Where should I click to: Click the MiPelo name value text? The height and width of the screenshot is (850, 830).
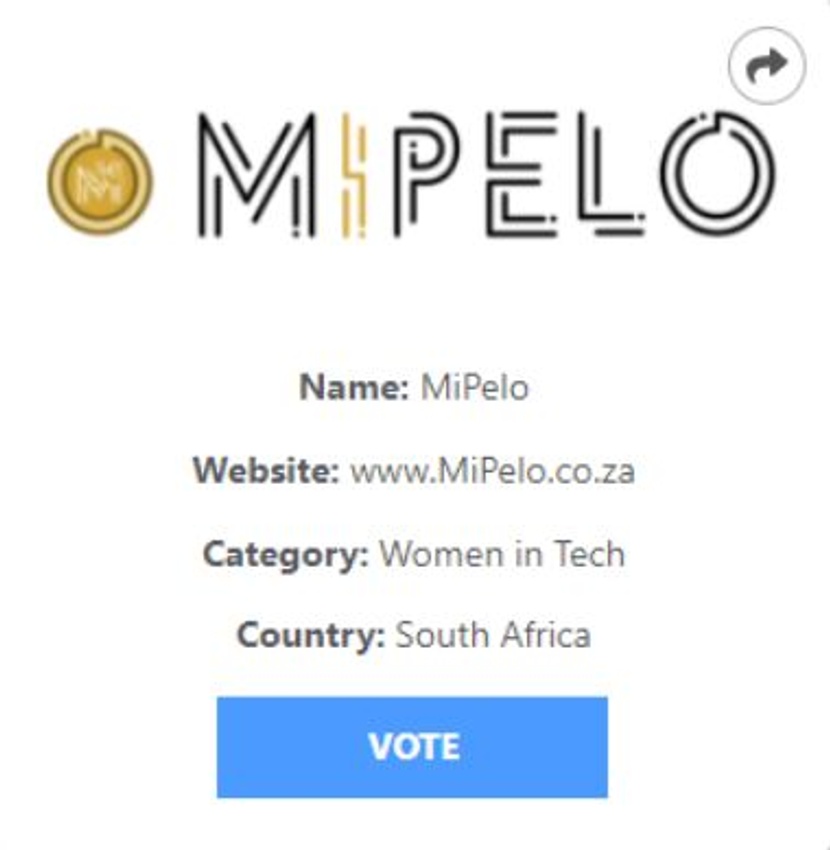pyautogui.click(x=474, y=388)
